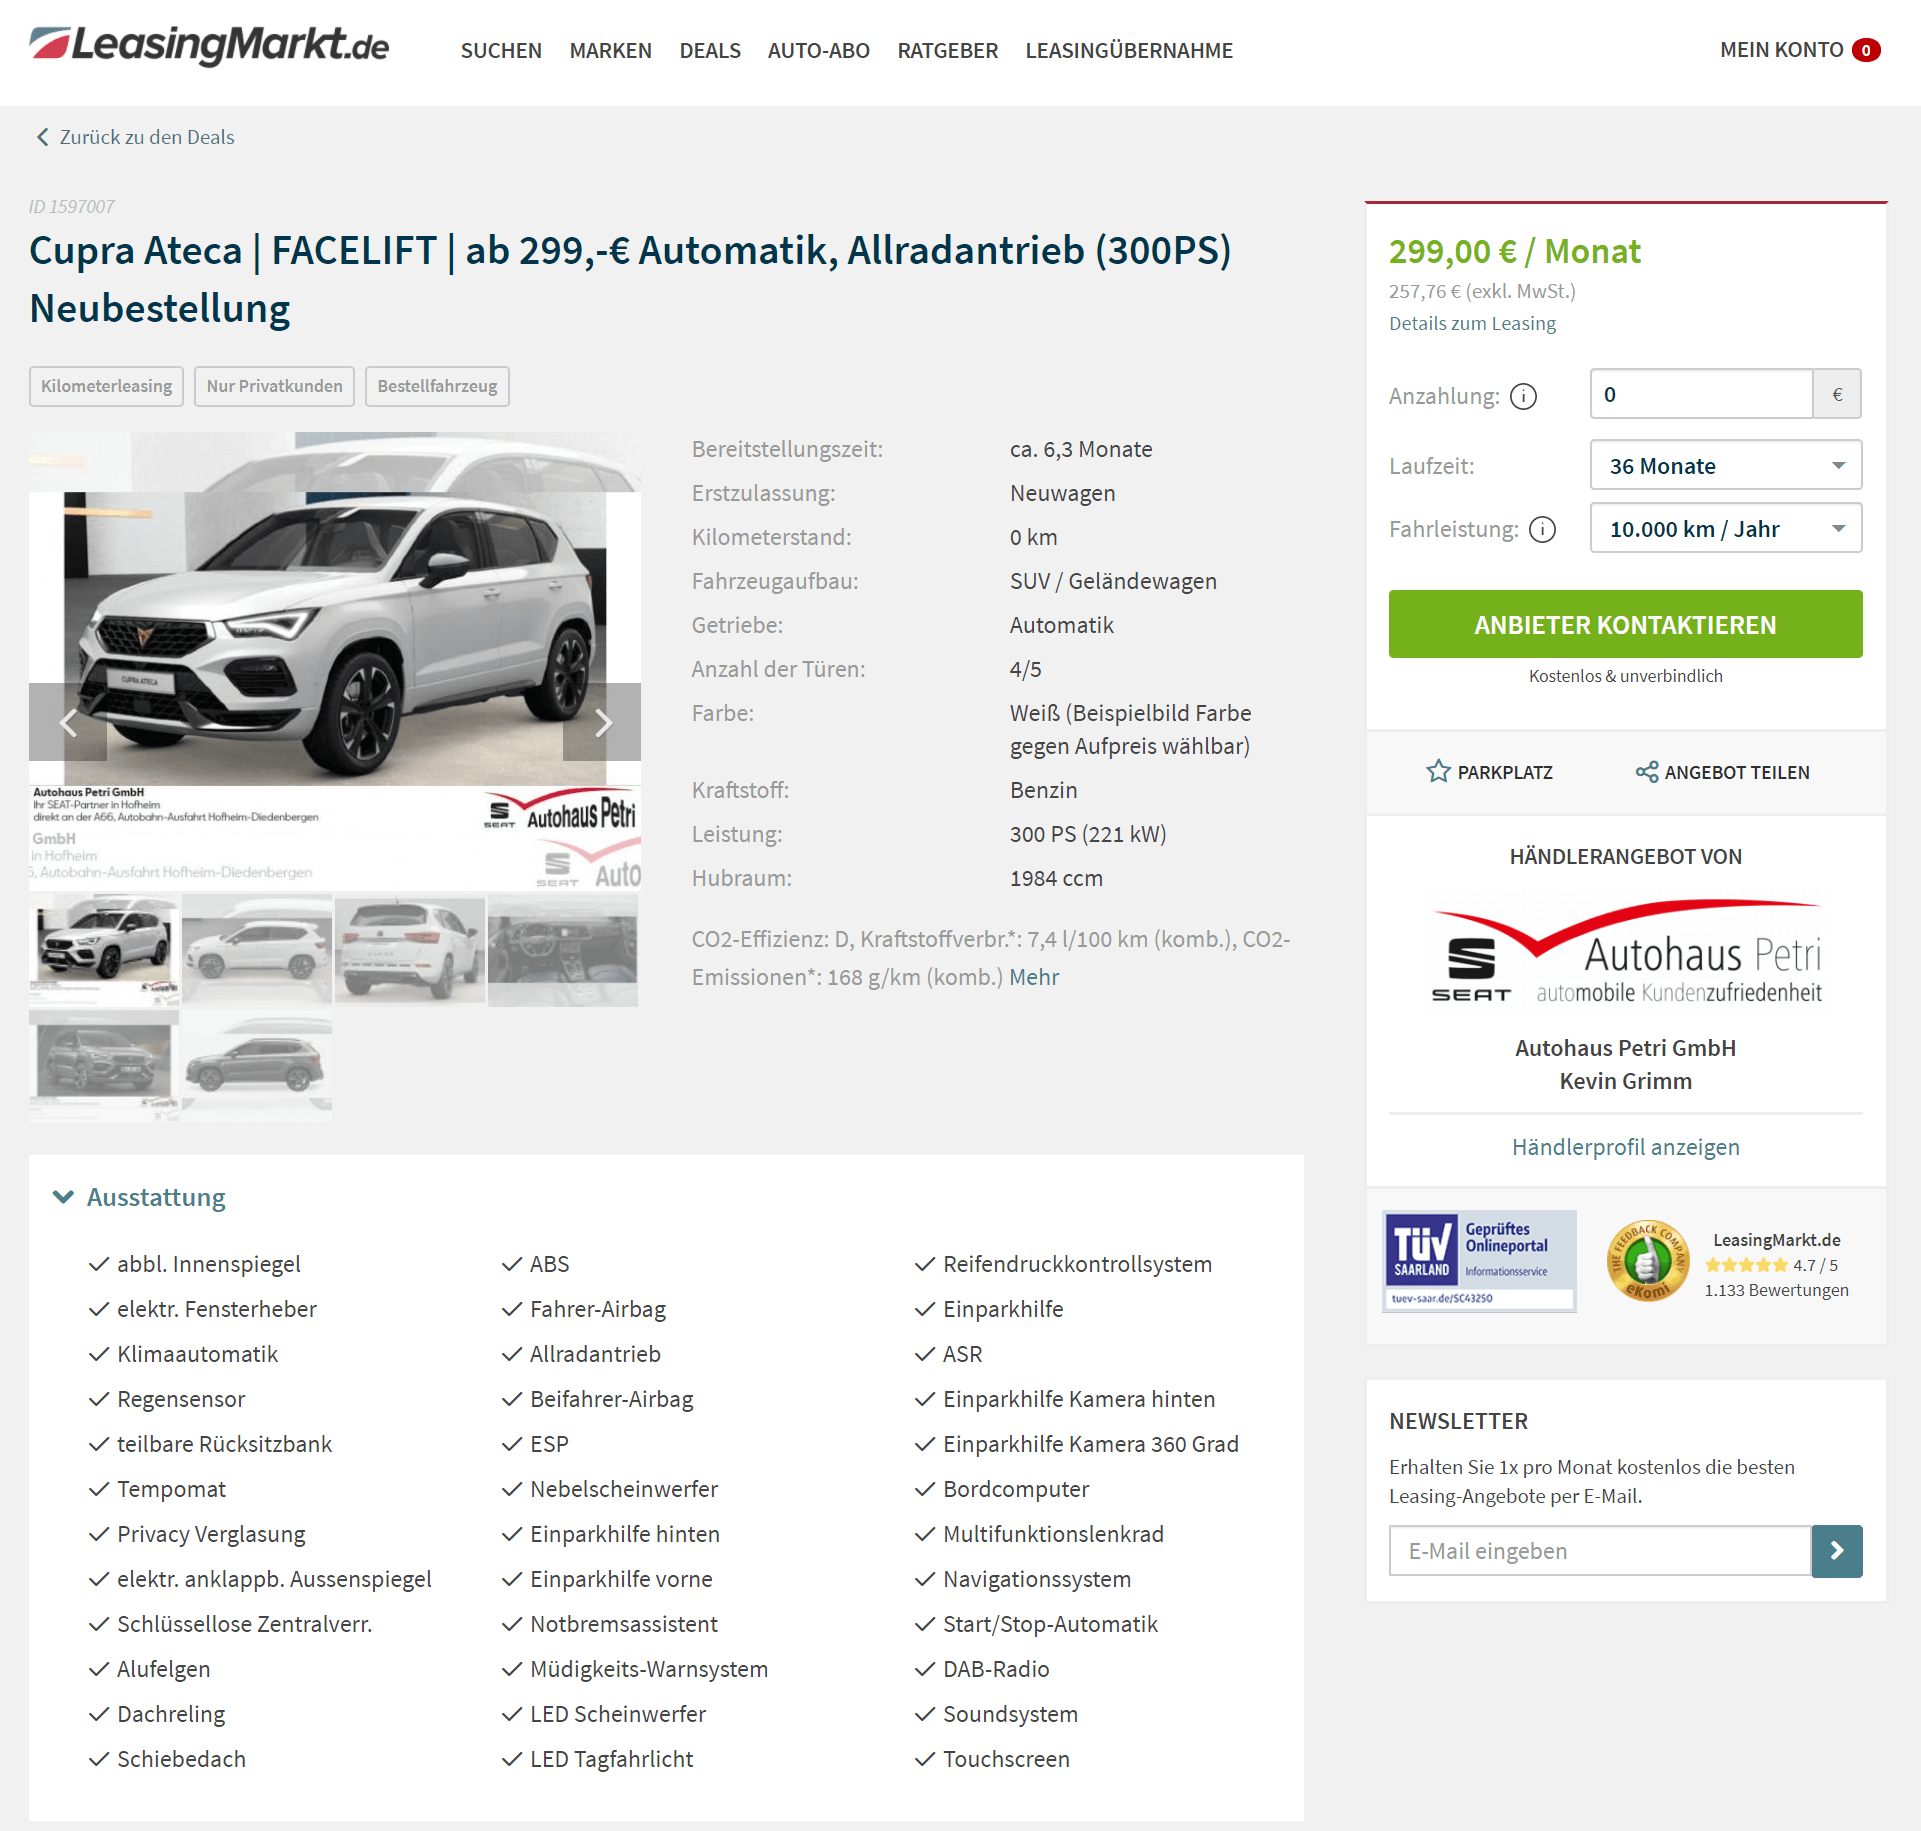Image resolution: width=1921 pixels, height=1831 pixels.
Task: Open the Laufzeit 36 Monate dropdown
Action: tap(1726, 466)
